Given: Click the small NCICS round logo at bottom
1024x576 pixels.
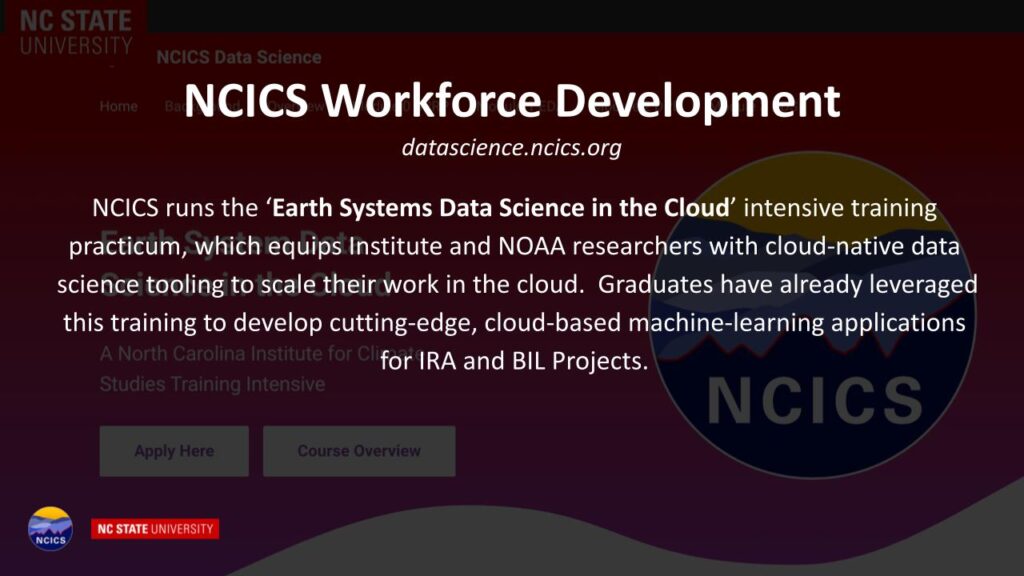Looking at the screenshot, I should click(x=50, y=529).
